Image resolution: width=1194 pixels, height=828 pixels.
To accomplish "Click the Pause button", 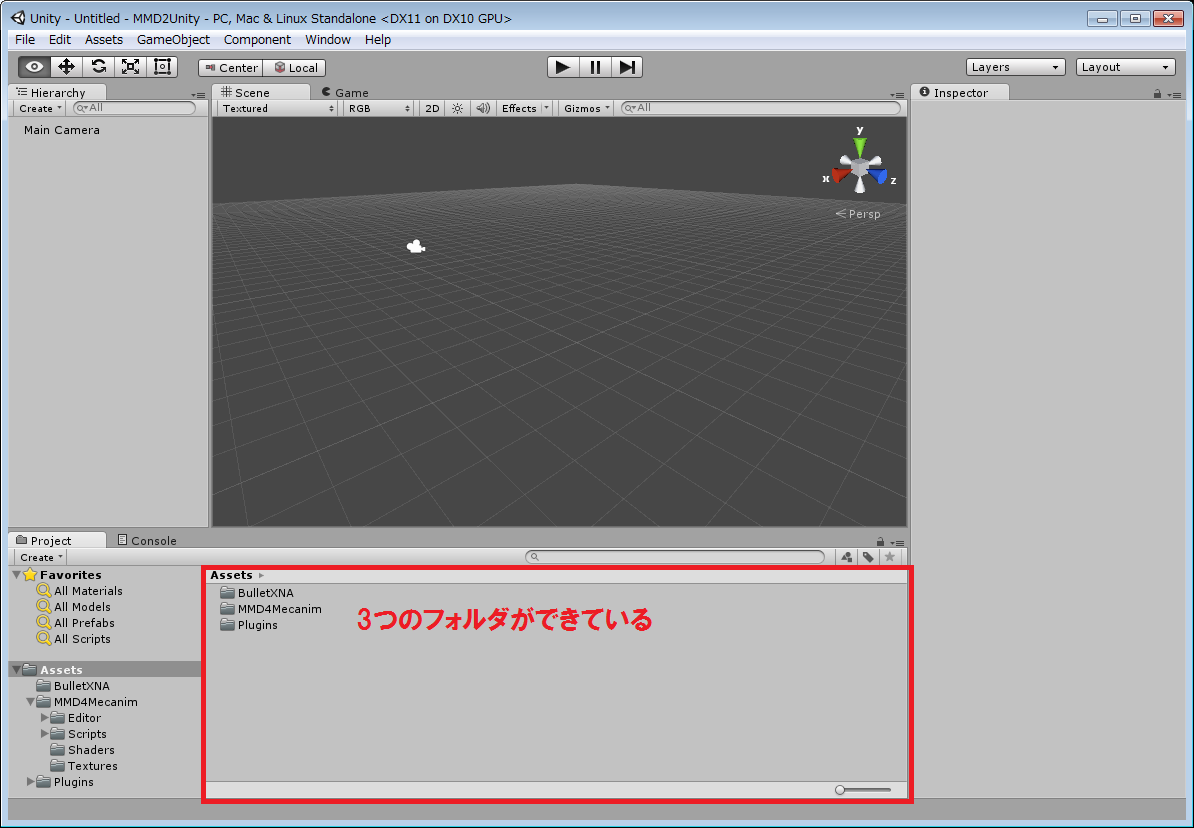I will [x=595, y=67].
